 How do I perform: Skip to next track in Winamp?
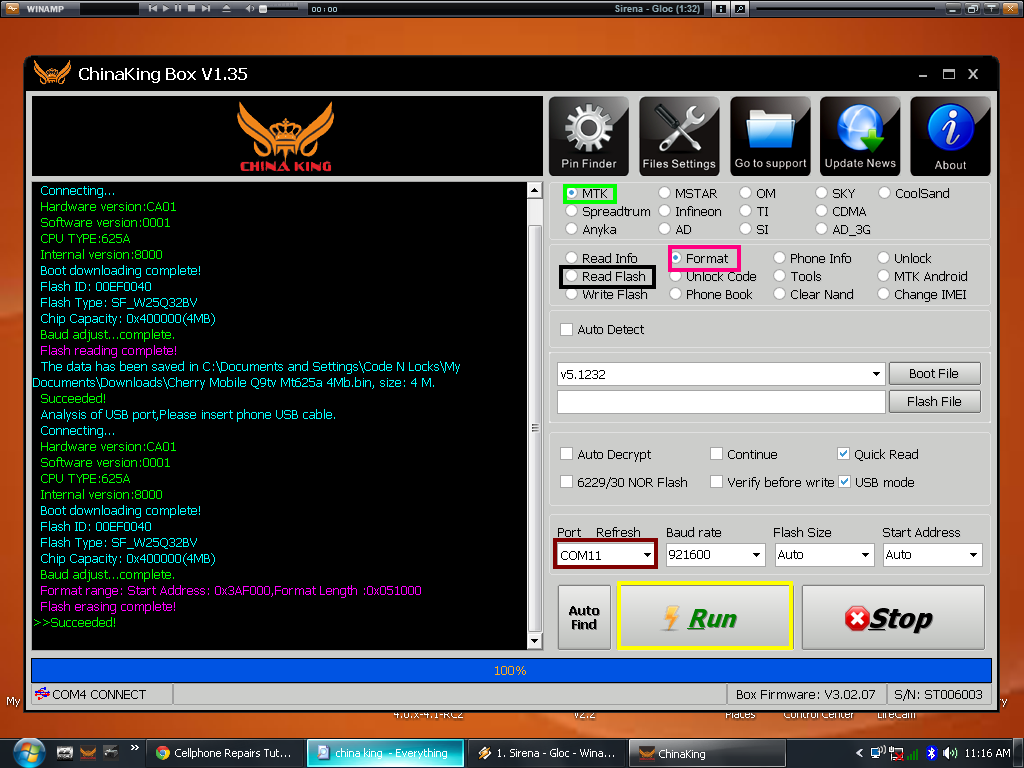(x=206, y=8)
